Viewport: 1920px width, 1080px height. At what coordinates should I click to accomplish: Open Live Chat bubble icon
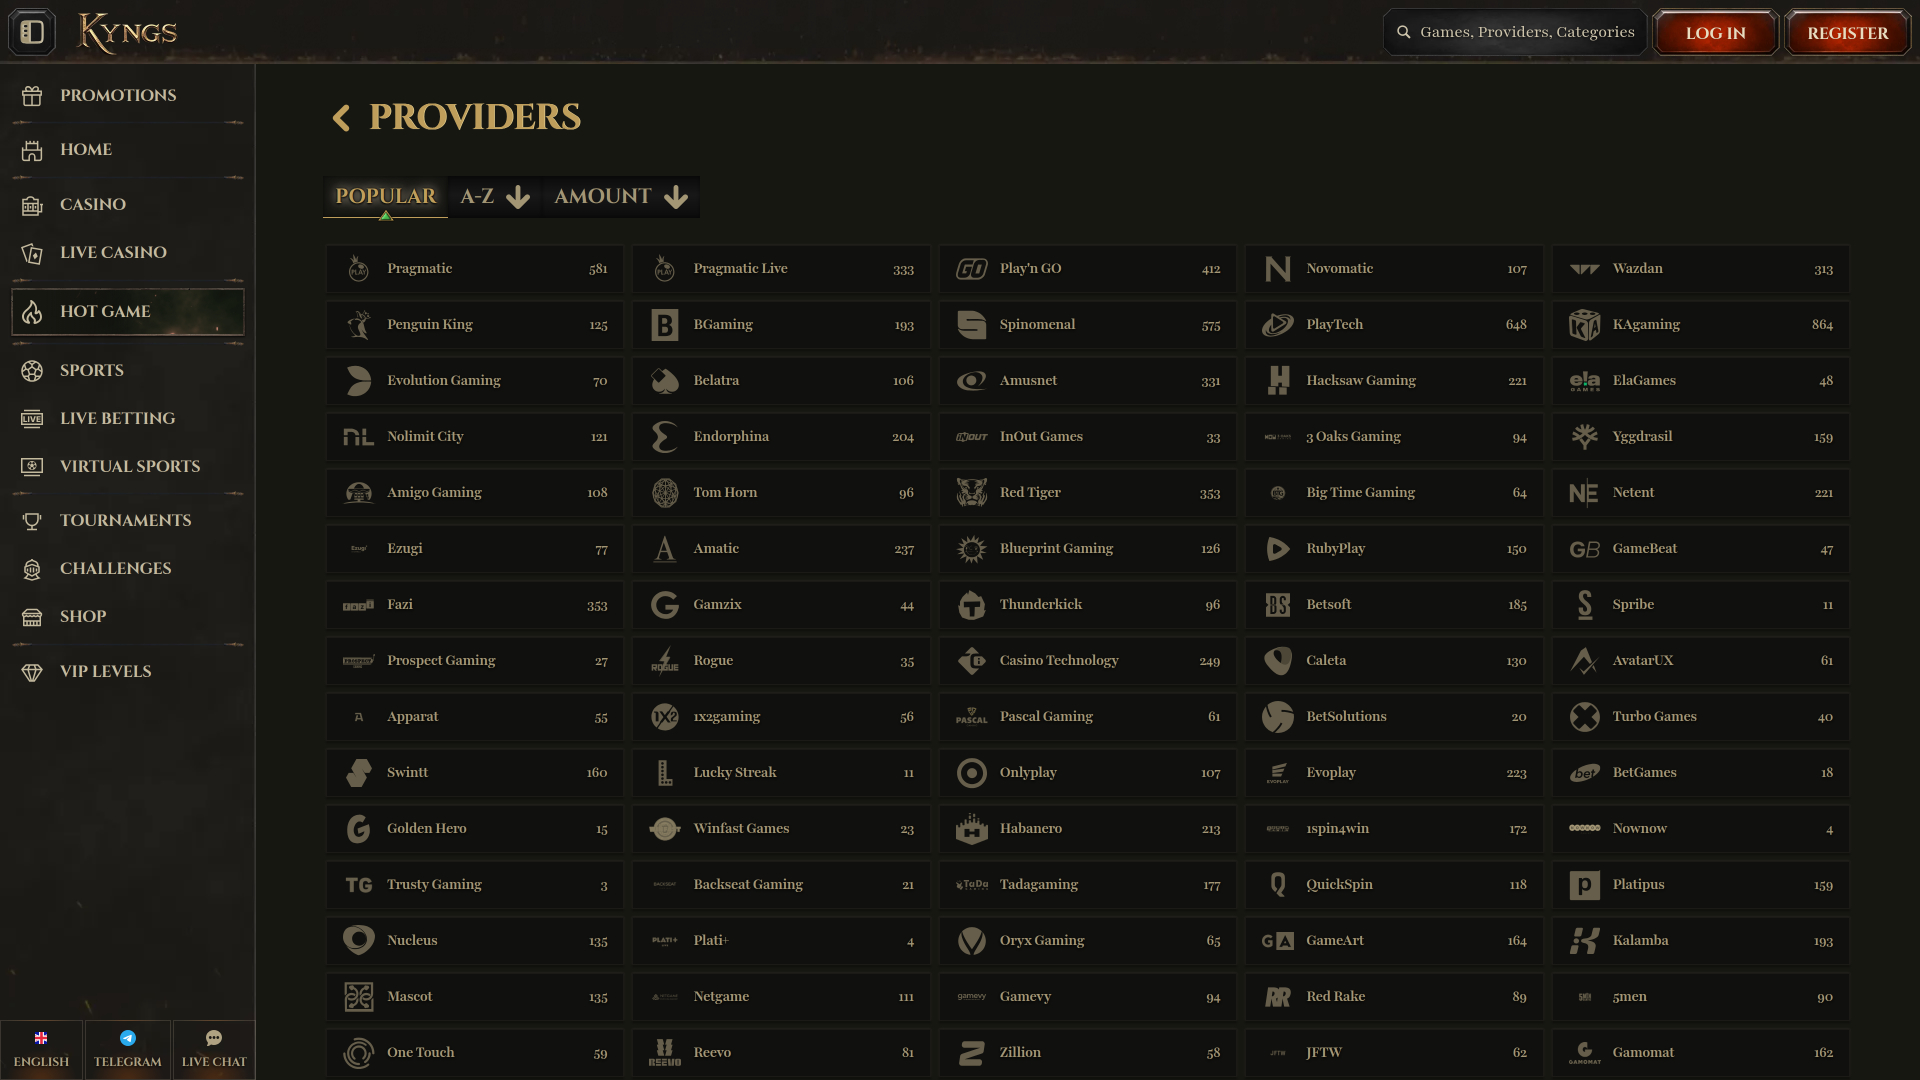pyautogui.click(x=214, y=1038)
